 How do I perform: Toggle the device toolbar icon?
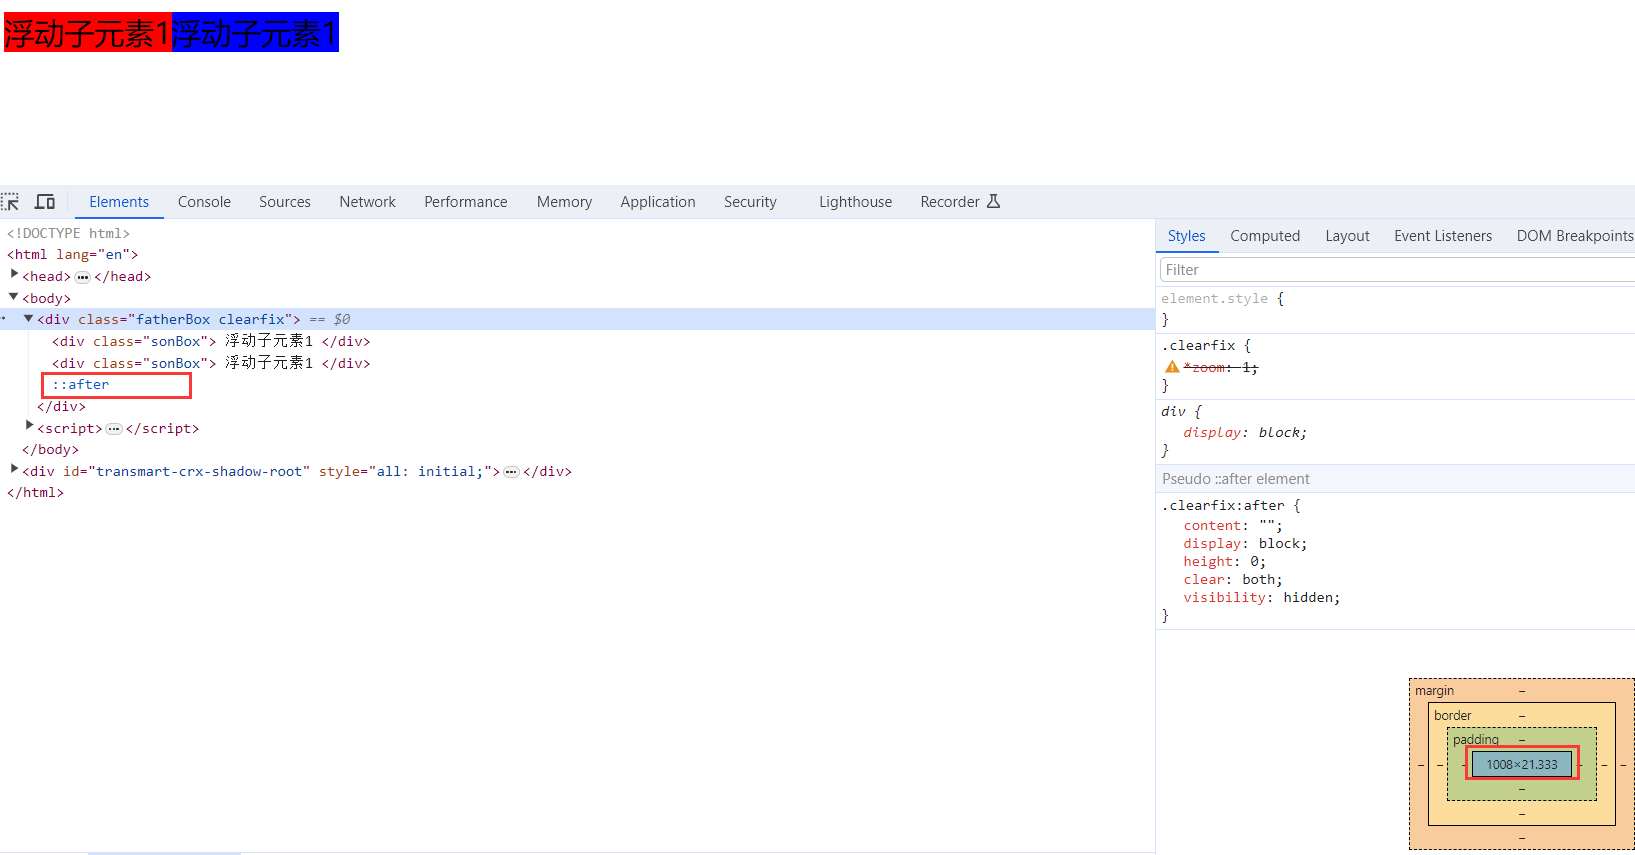point(45,202)
